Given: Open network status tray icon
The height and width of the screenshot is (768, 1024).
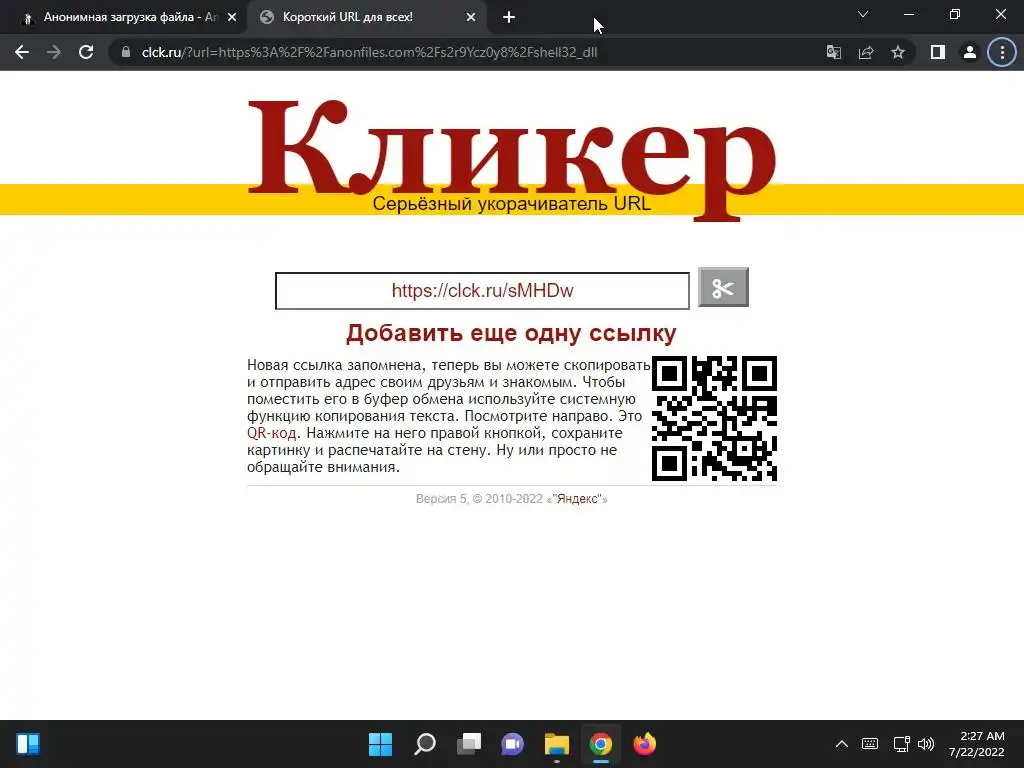Looking at the screenshot, I should coord(901,744).
